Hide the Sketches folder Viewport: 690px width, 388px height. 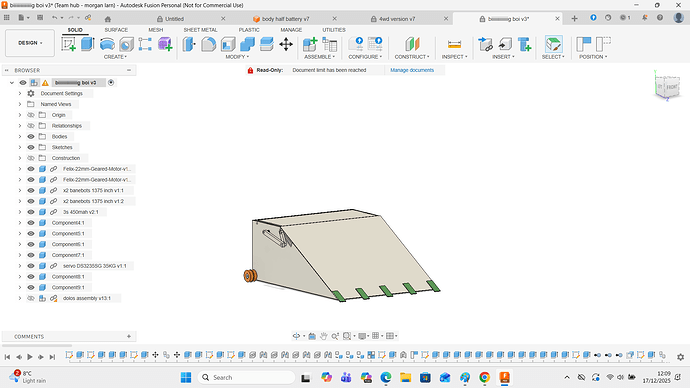31,147
